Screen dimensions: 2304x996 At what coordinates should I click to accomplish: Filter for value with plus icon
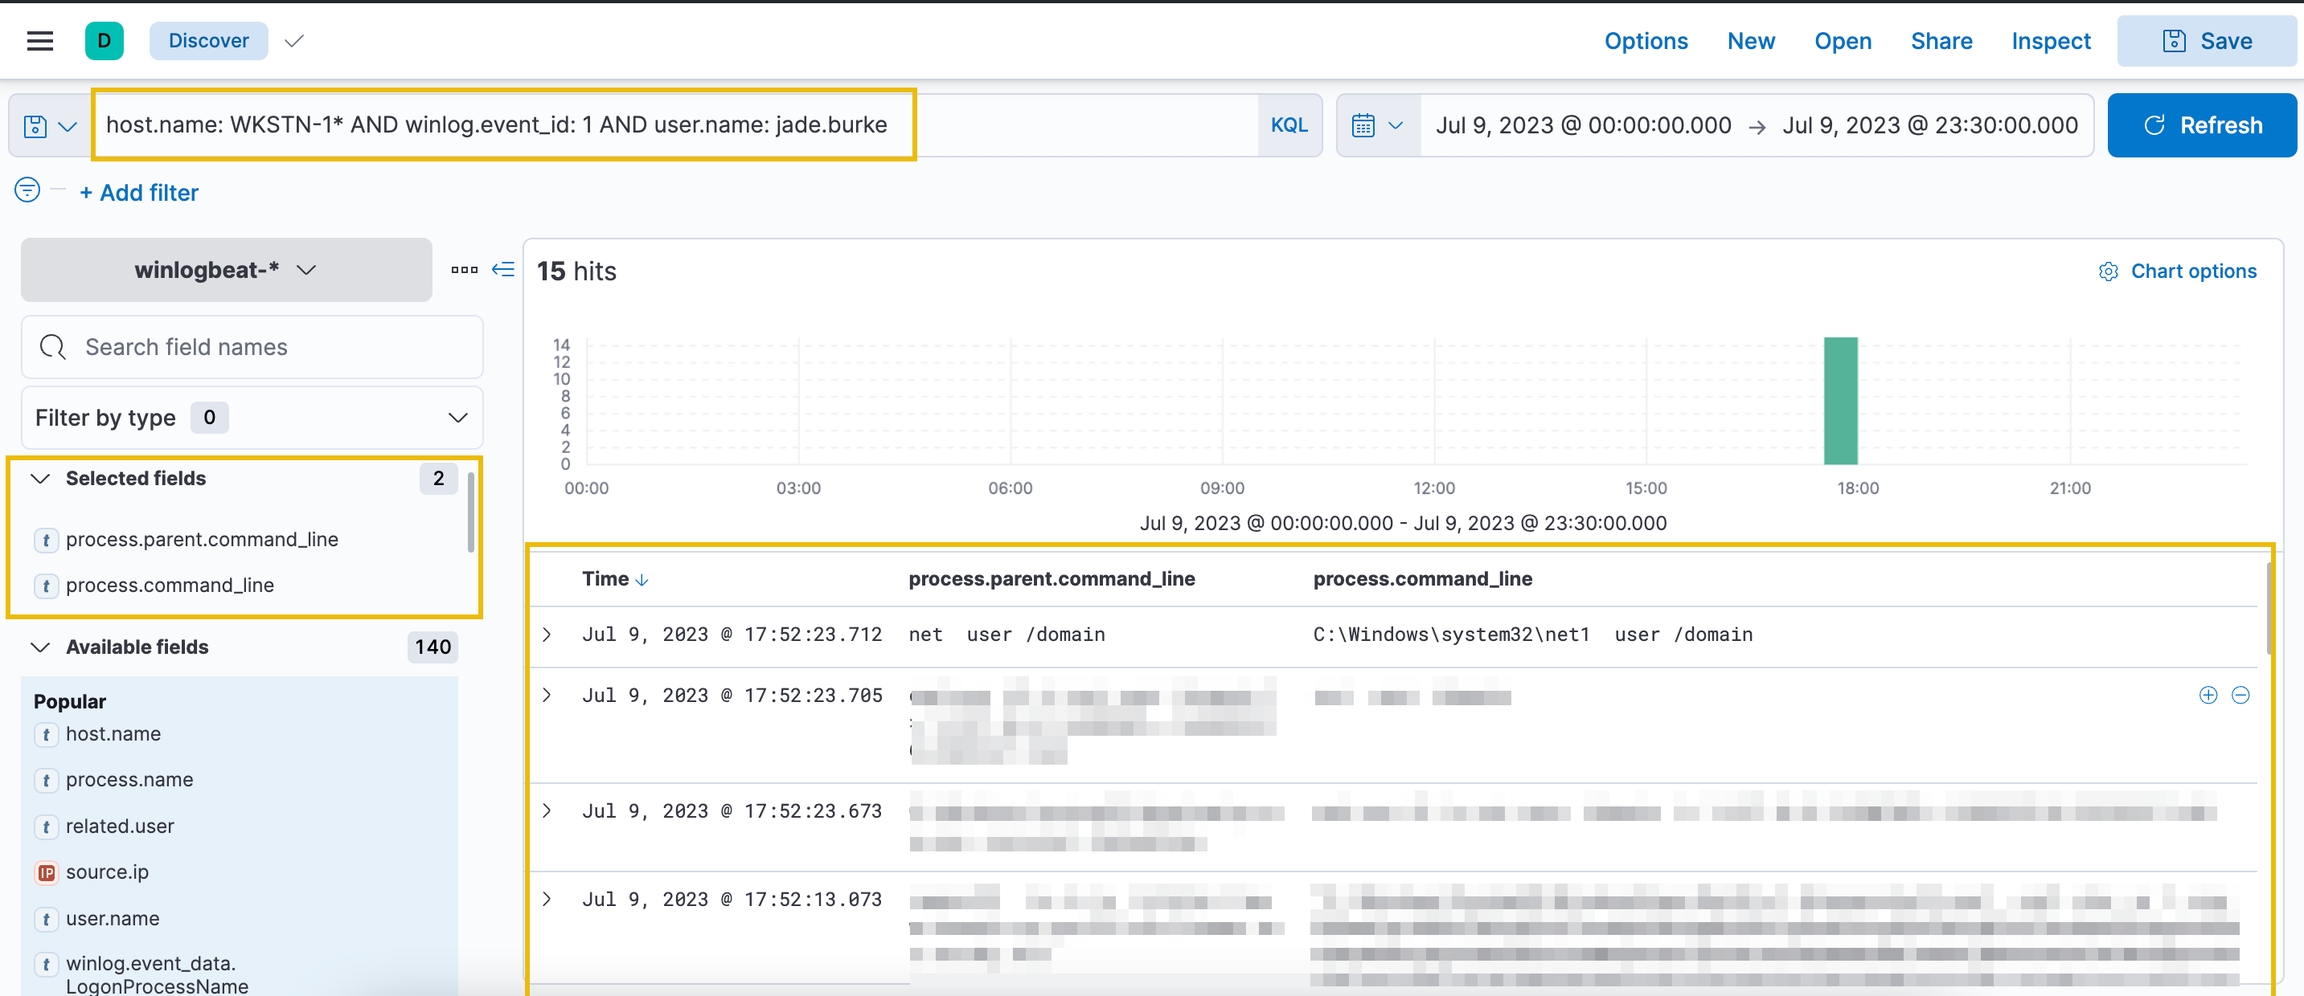[2208, 695]
